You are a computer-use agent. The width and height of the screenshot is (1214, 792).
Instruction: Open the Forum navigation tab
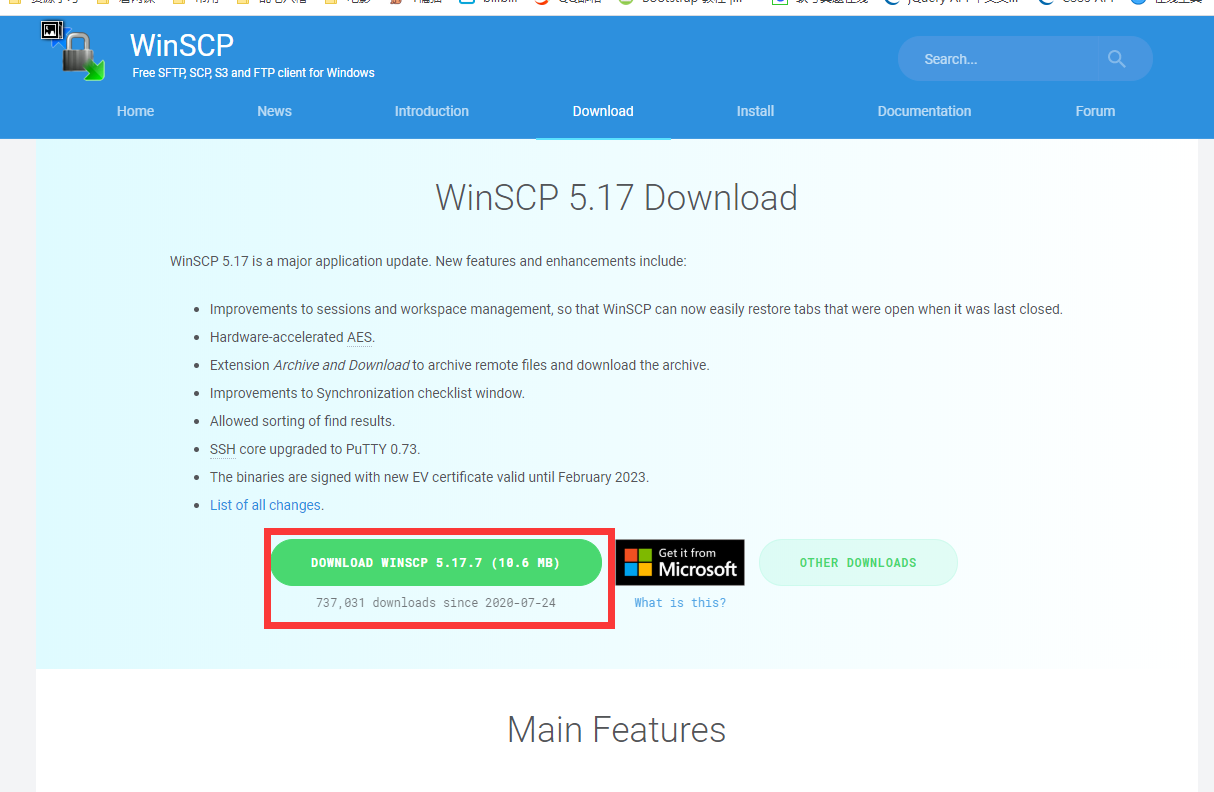(x=1095, y=111)
